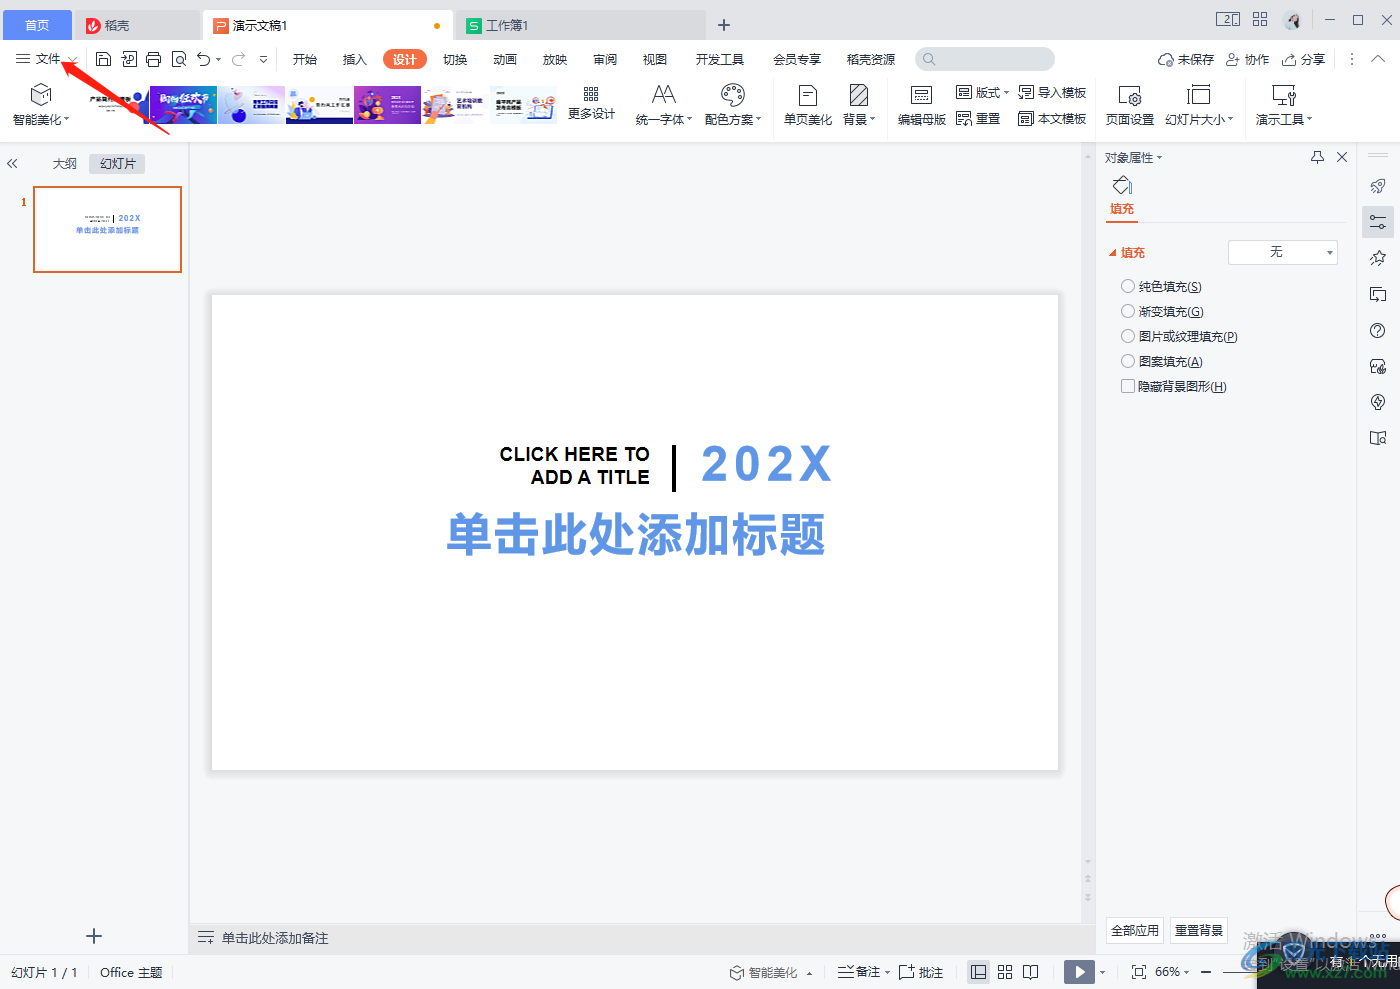Expand 对象属性 panel title dropdown

pyautogui.click(x=1159, y=158)
